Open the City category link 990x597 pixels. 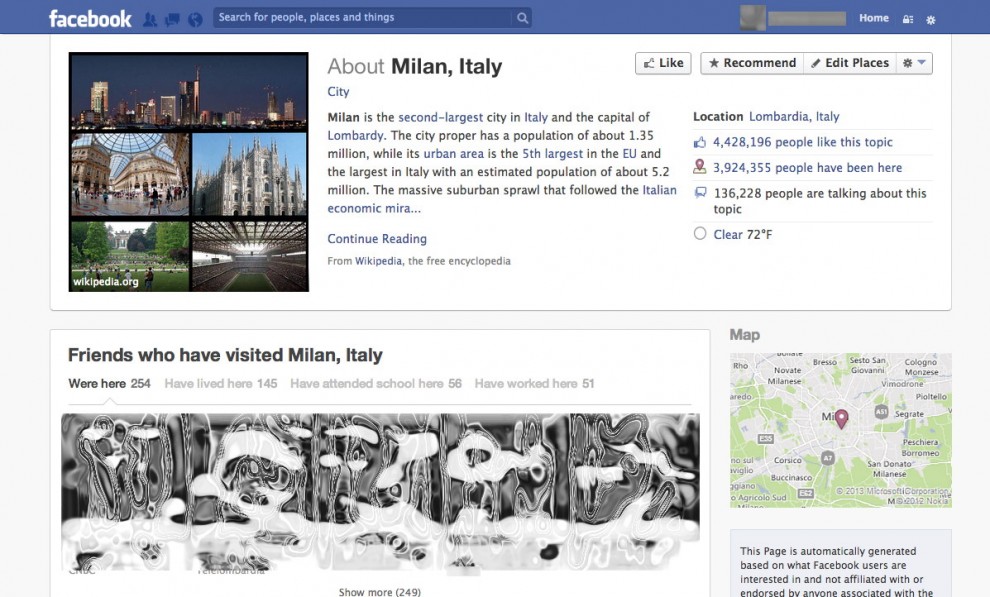[x=338, y=92]
